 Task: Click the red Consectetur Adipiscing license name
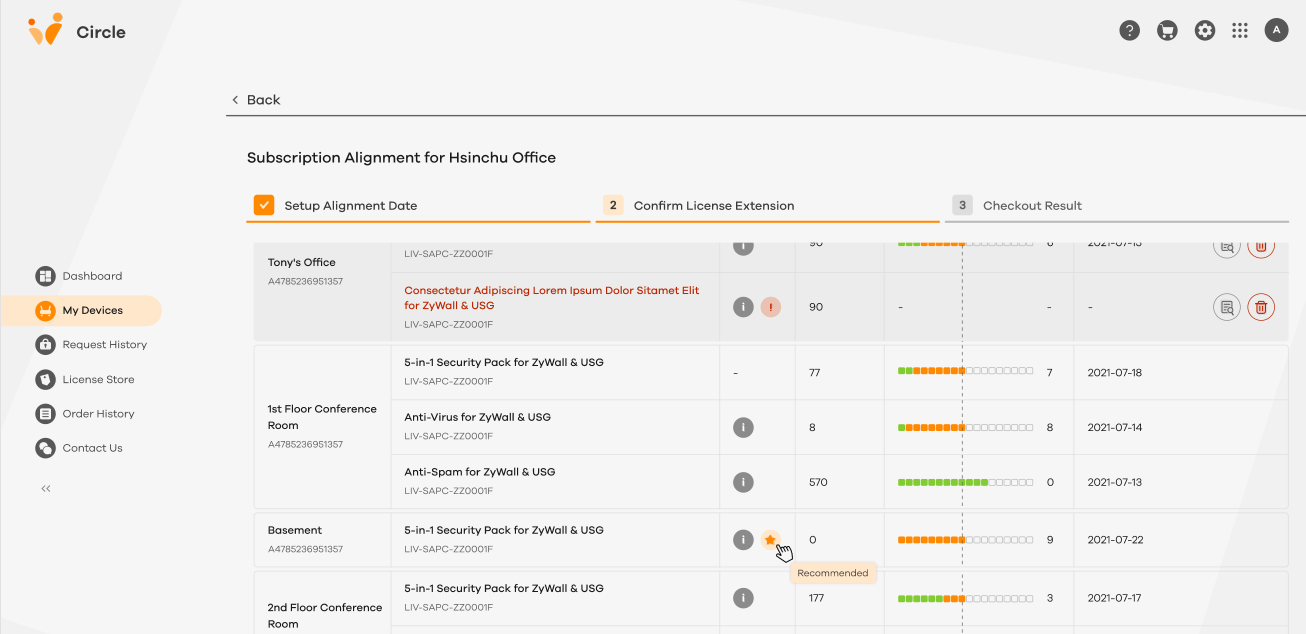click(x=552, y=298)
